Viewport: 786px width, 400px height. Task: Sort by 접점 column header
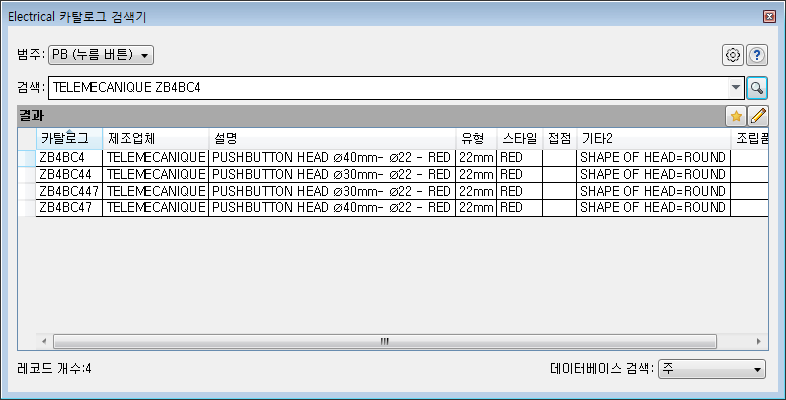point(559,139)
